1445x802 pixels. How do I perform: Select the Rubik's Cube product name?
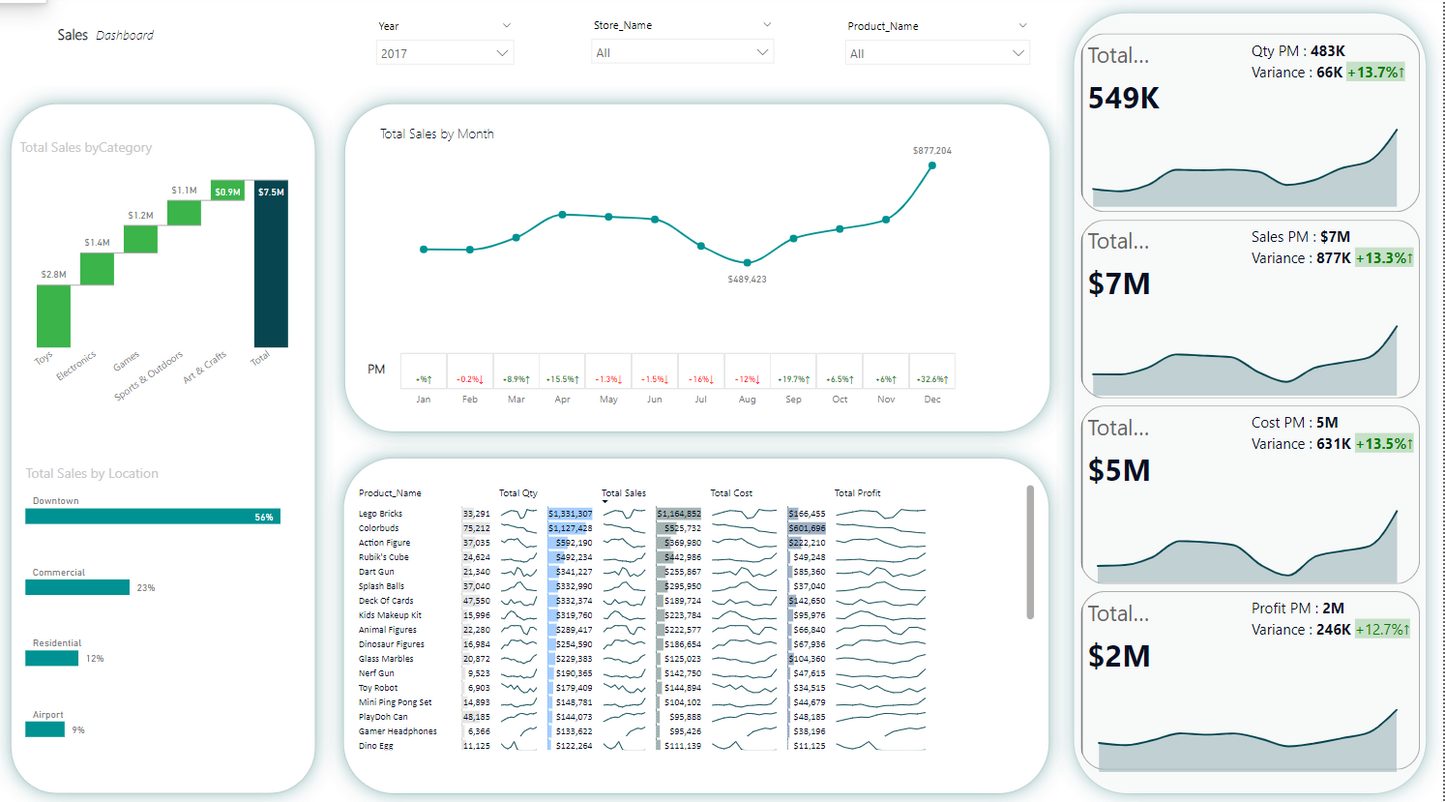pyautogui.click(x=384, y=557)
